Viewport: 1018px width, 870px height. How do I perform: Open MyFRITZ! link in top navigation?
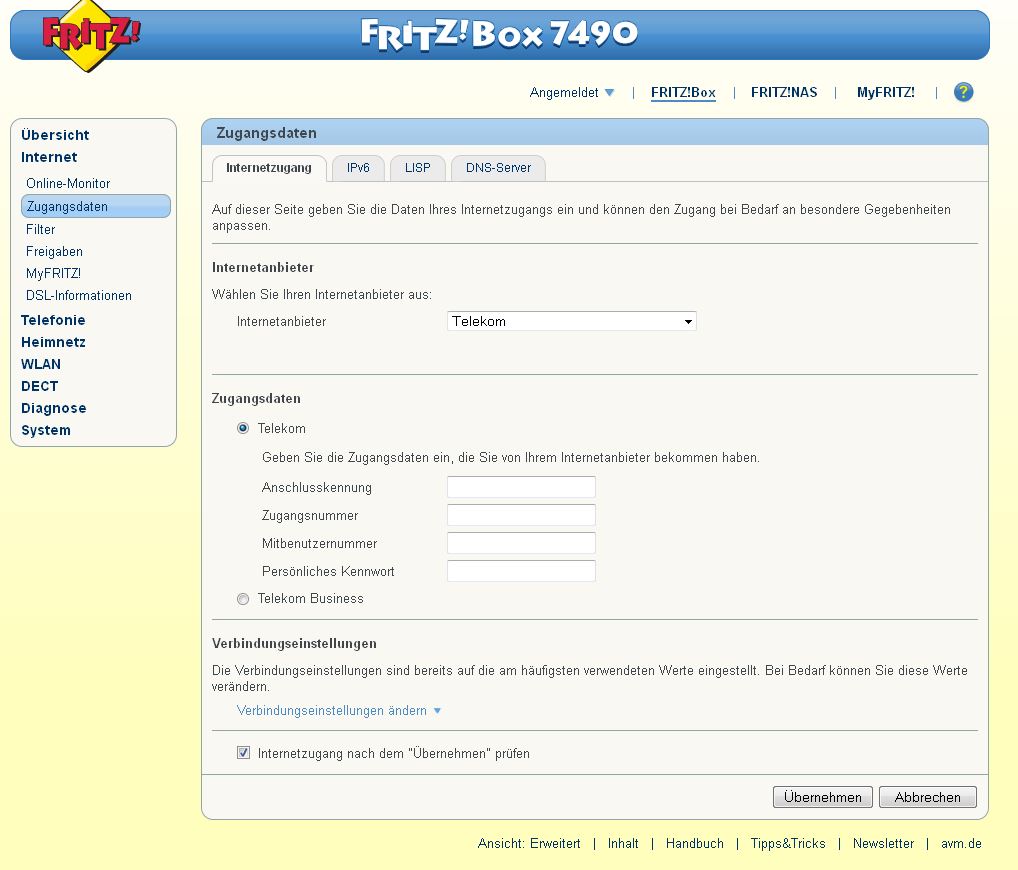point(886,93)
